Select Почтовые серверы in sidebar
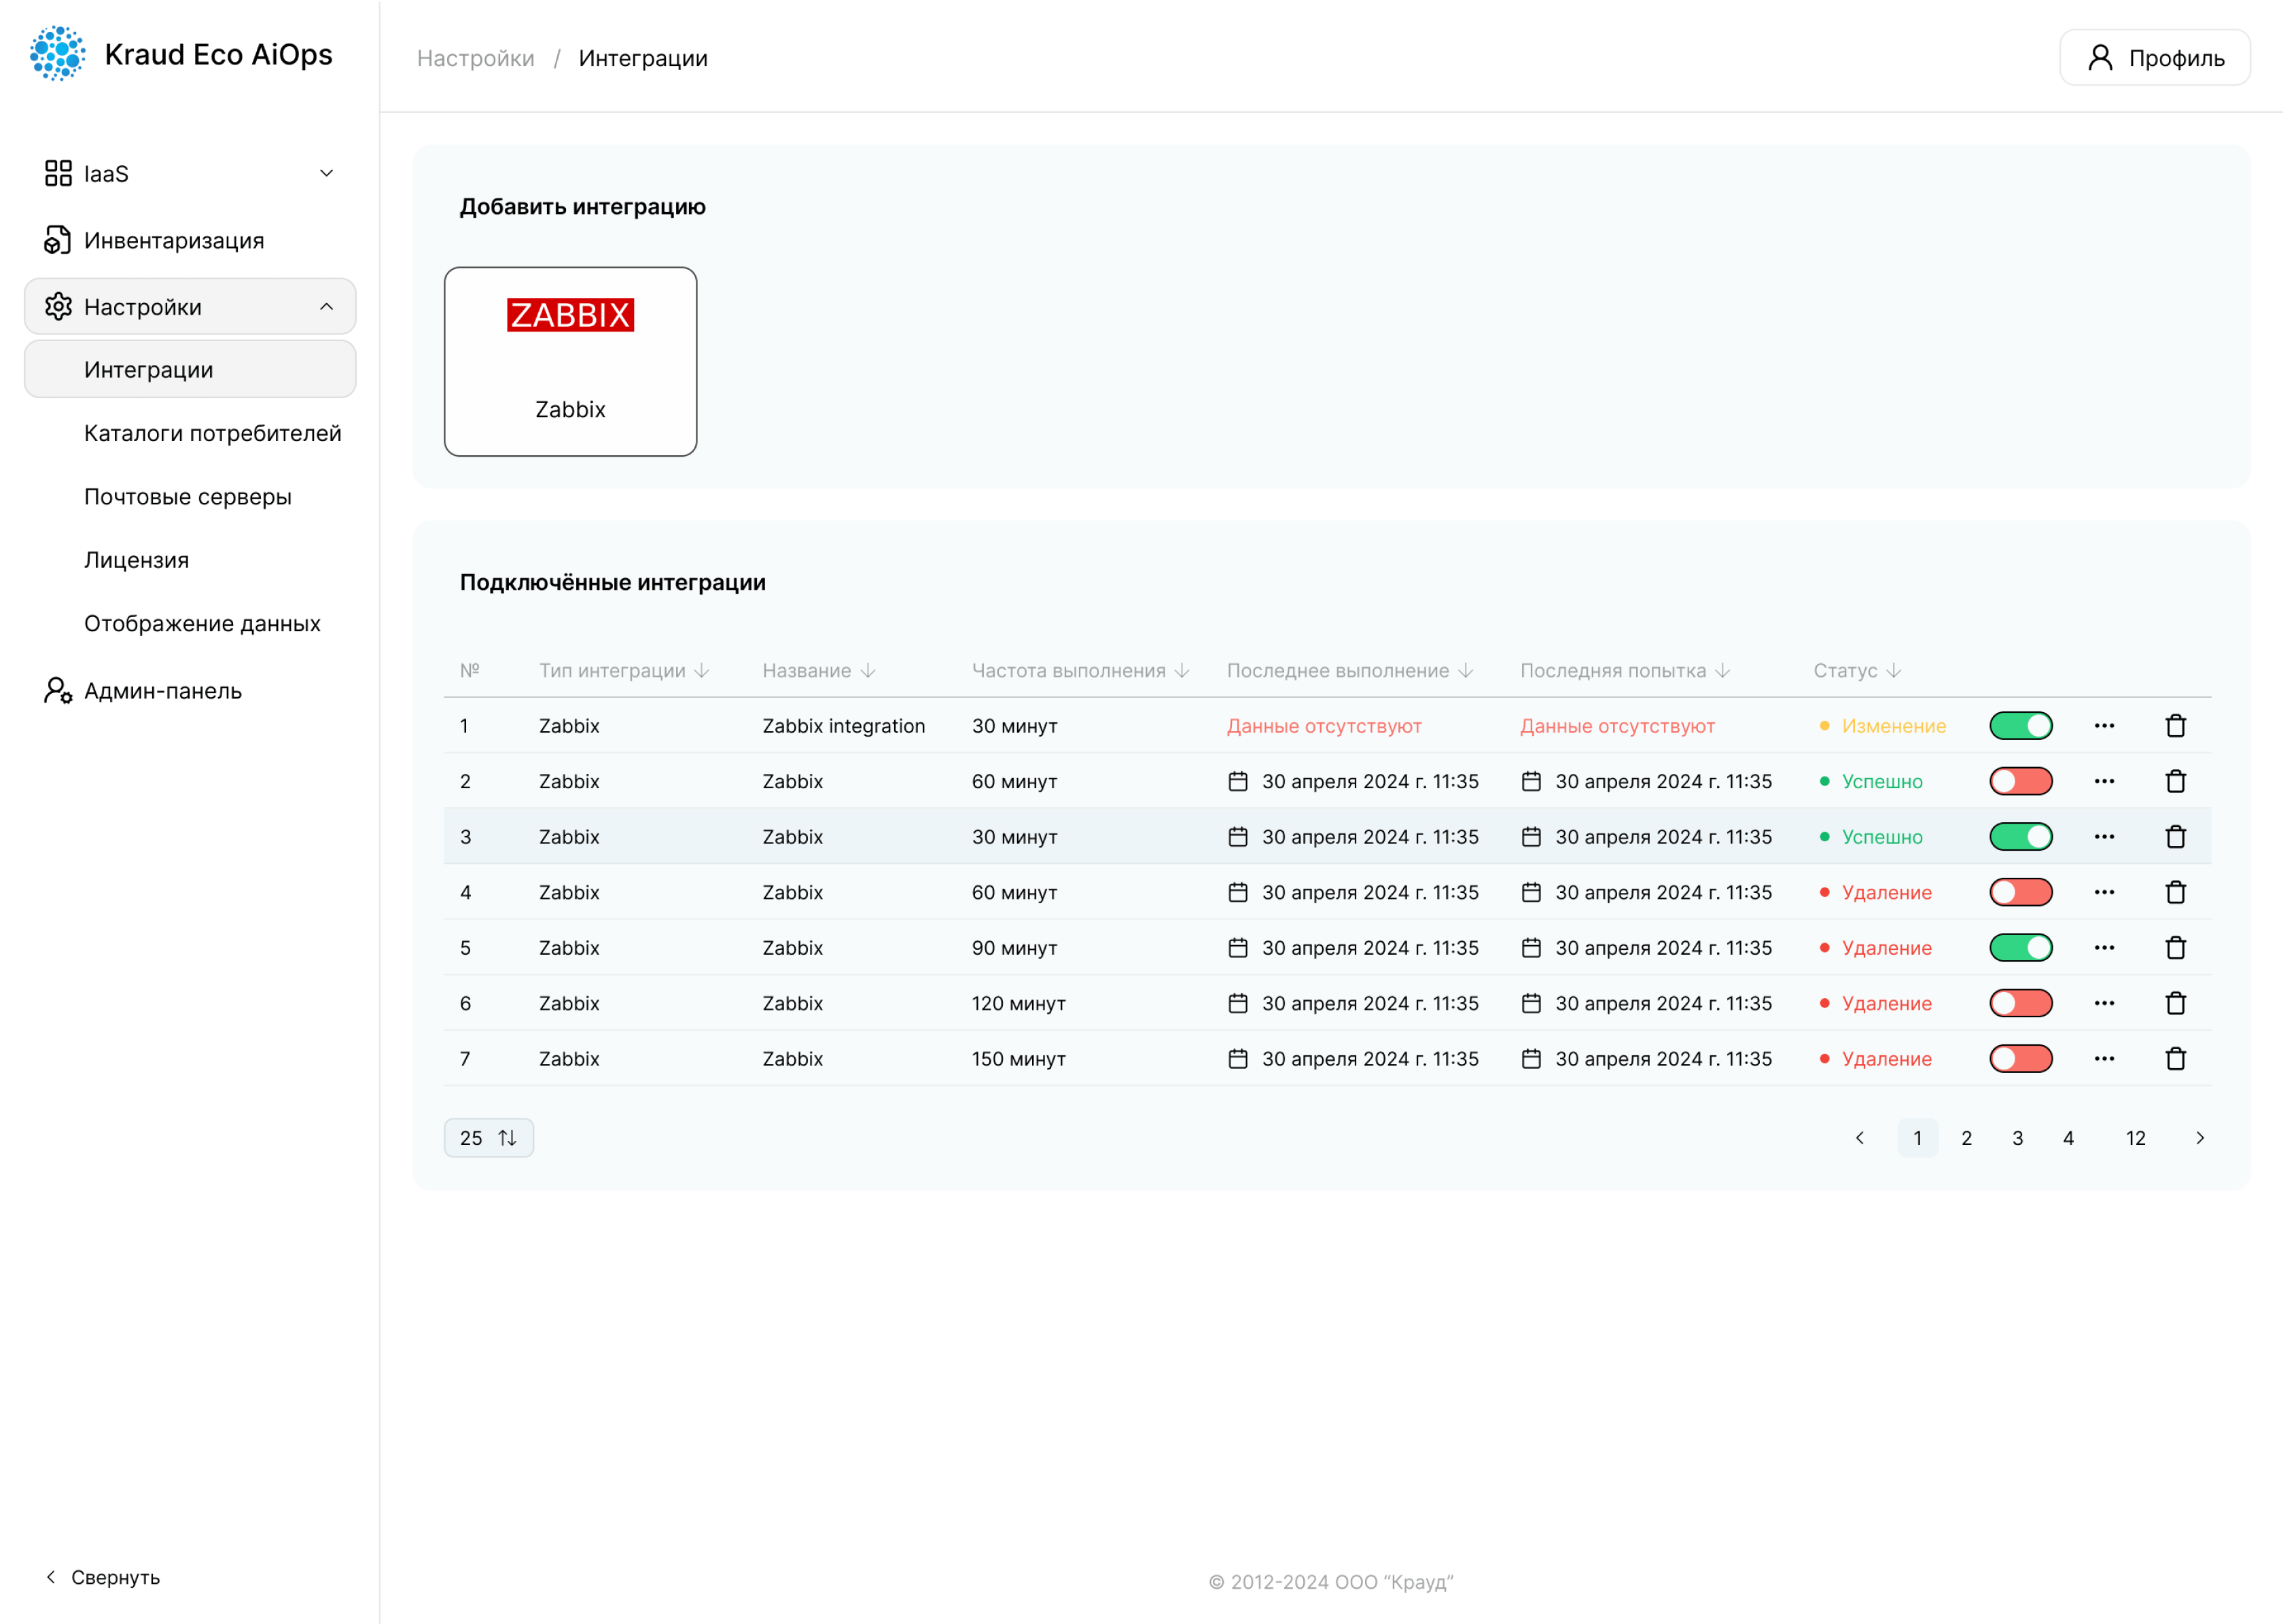The width and height of the screenshot is (2283, 1624). point(188,497)
